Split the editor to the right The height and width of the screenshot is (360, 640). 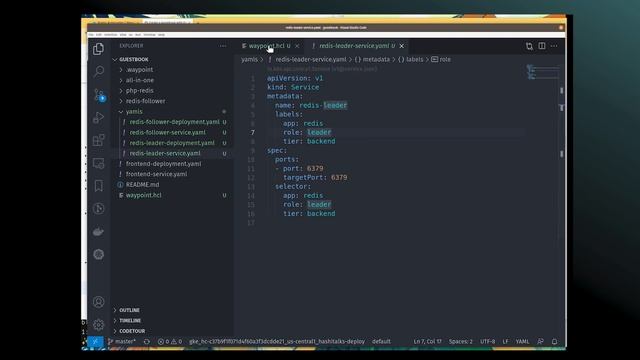(x=542, y=46)
